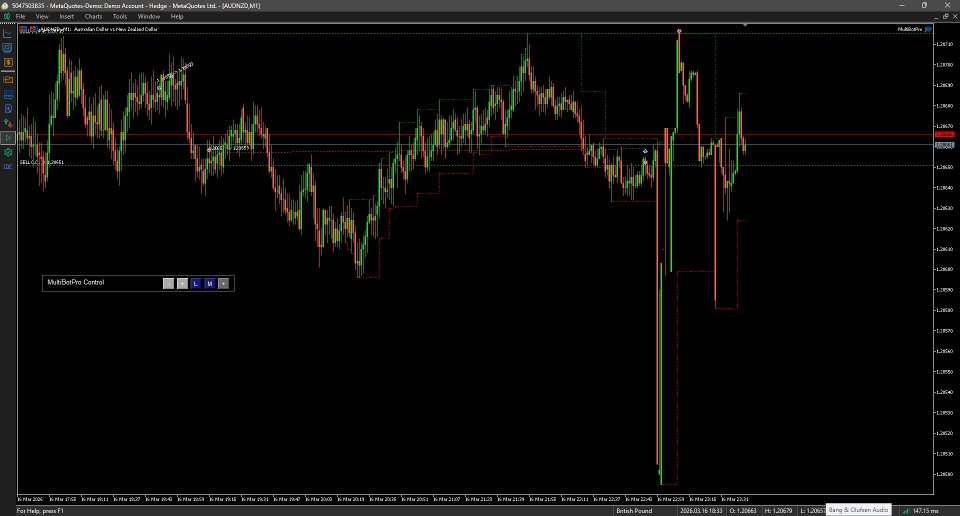Minimize the inner chart window
The height and width of the screenshot is (516, 960).
click(x=936, y=17)
